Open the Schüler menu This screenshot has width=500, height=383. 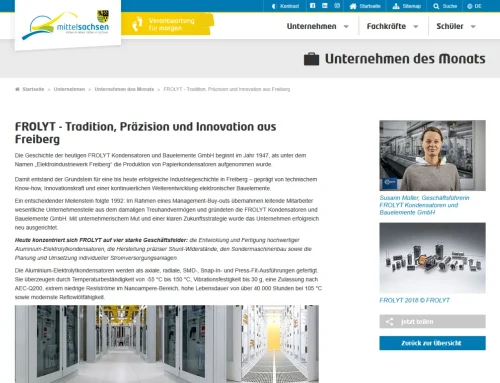click(x=450, y=26)
